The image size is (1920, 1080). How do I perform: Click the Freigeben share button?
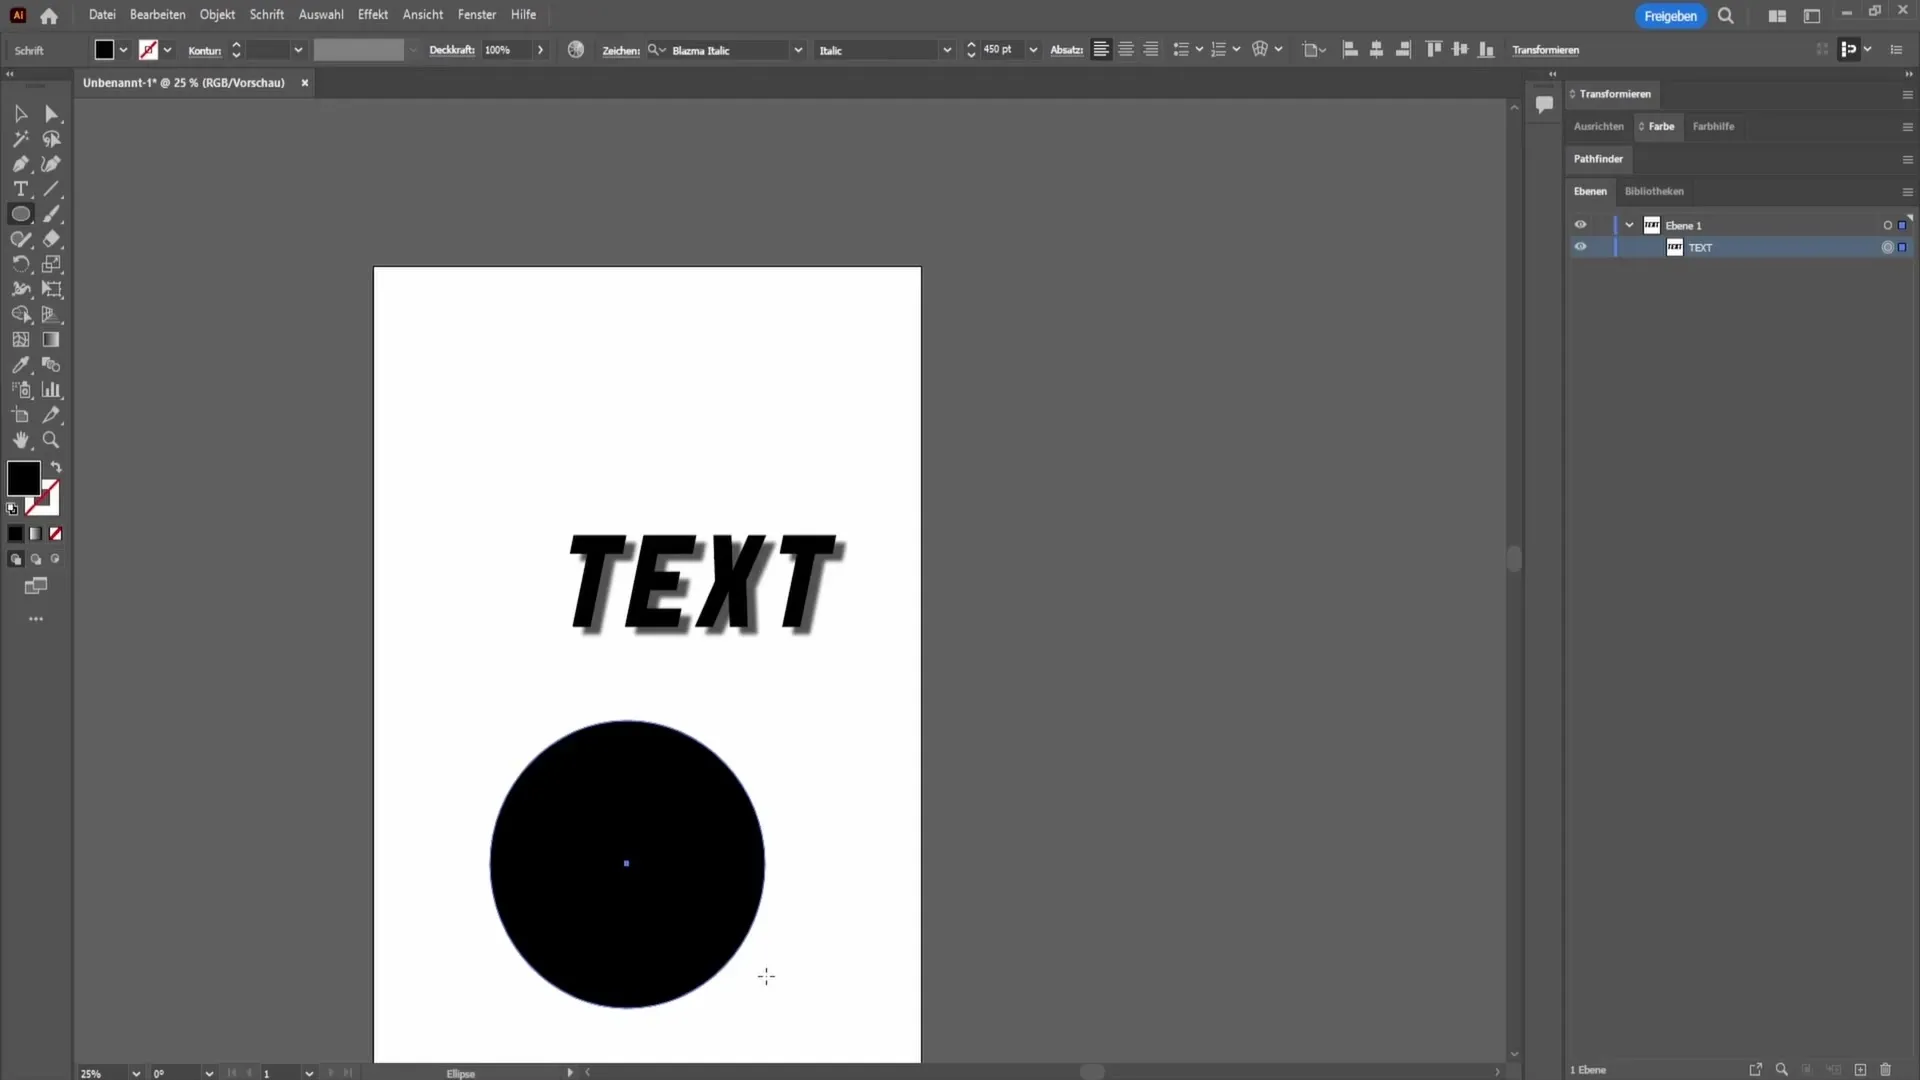click(x=1670, y=16)
